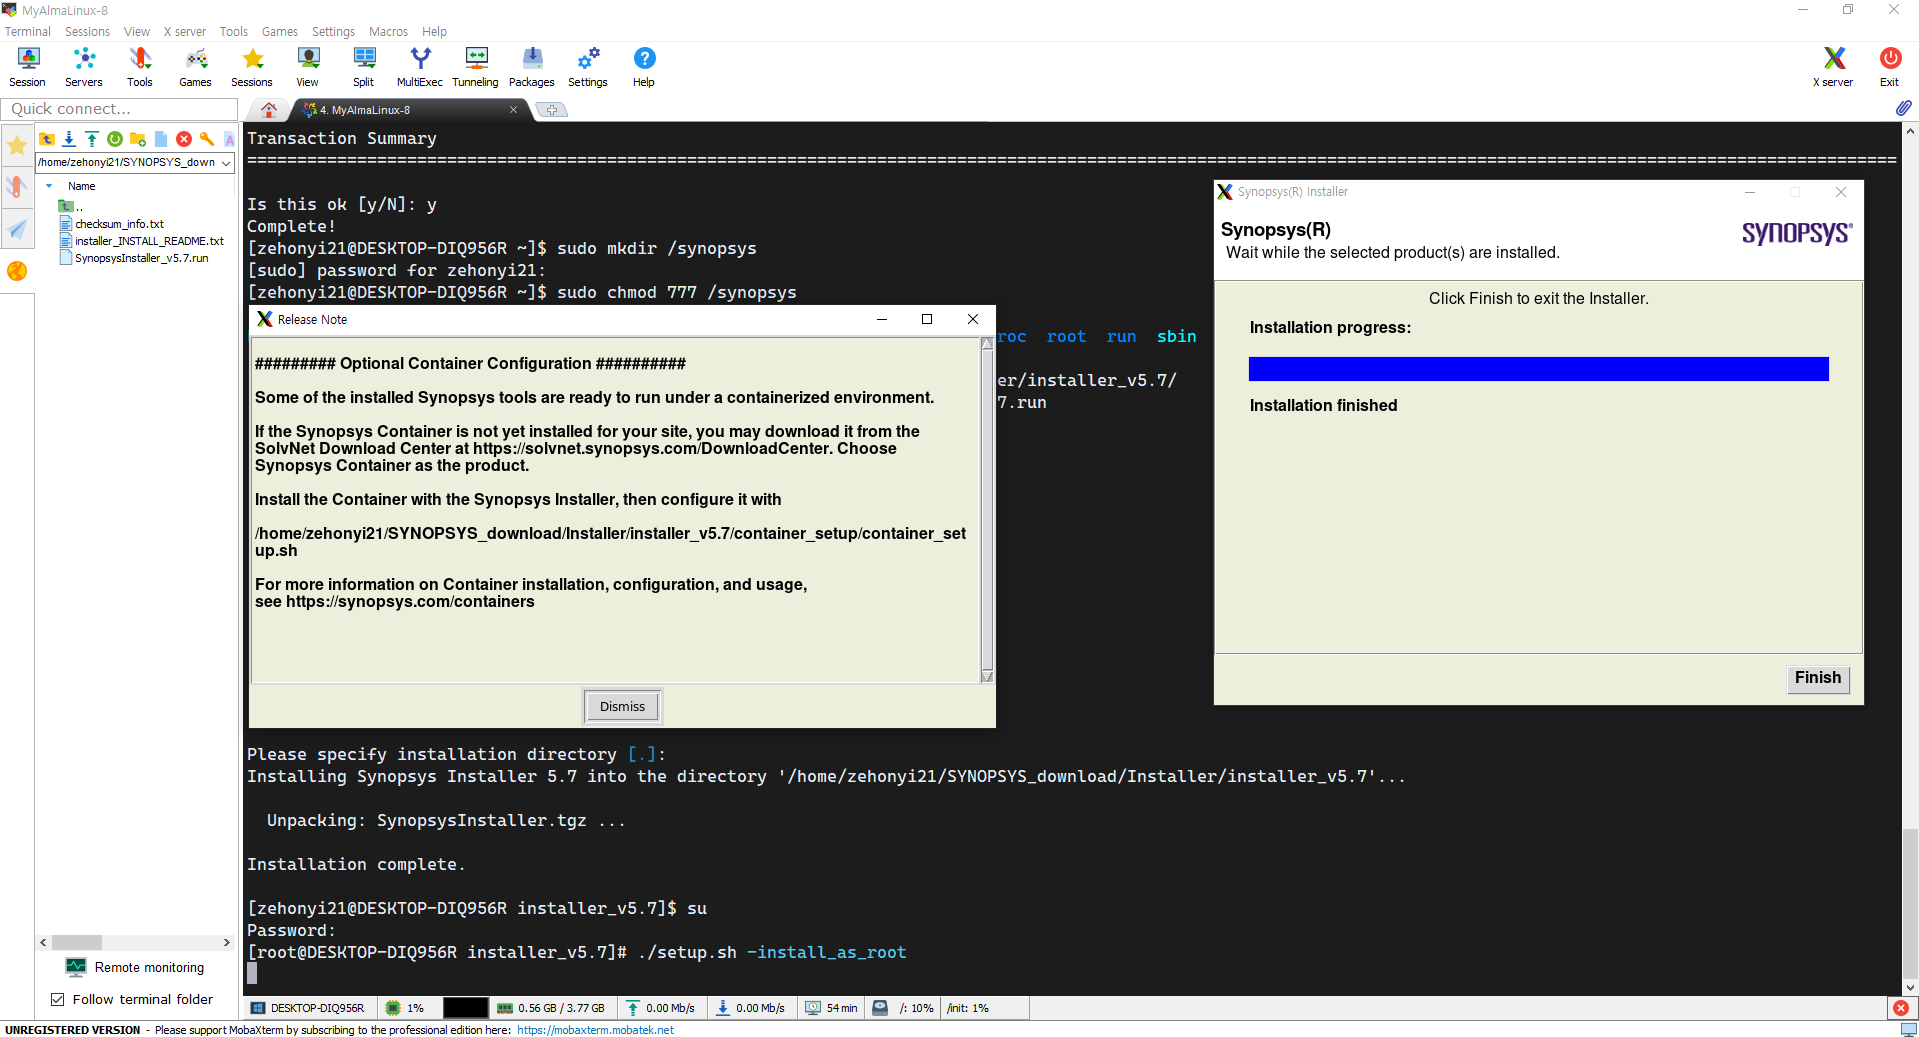Click the key permissions icon in SFTP toolbar
Viewport: 1919px width, 1037px height.
point(207,139)
